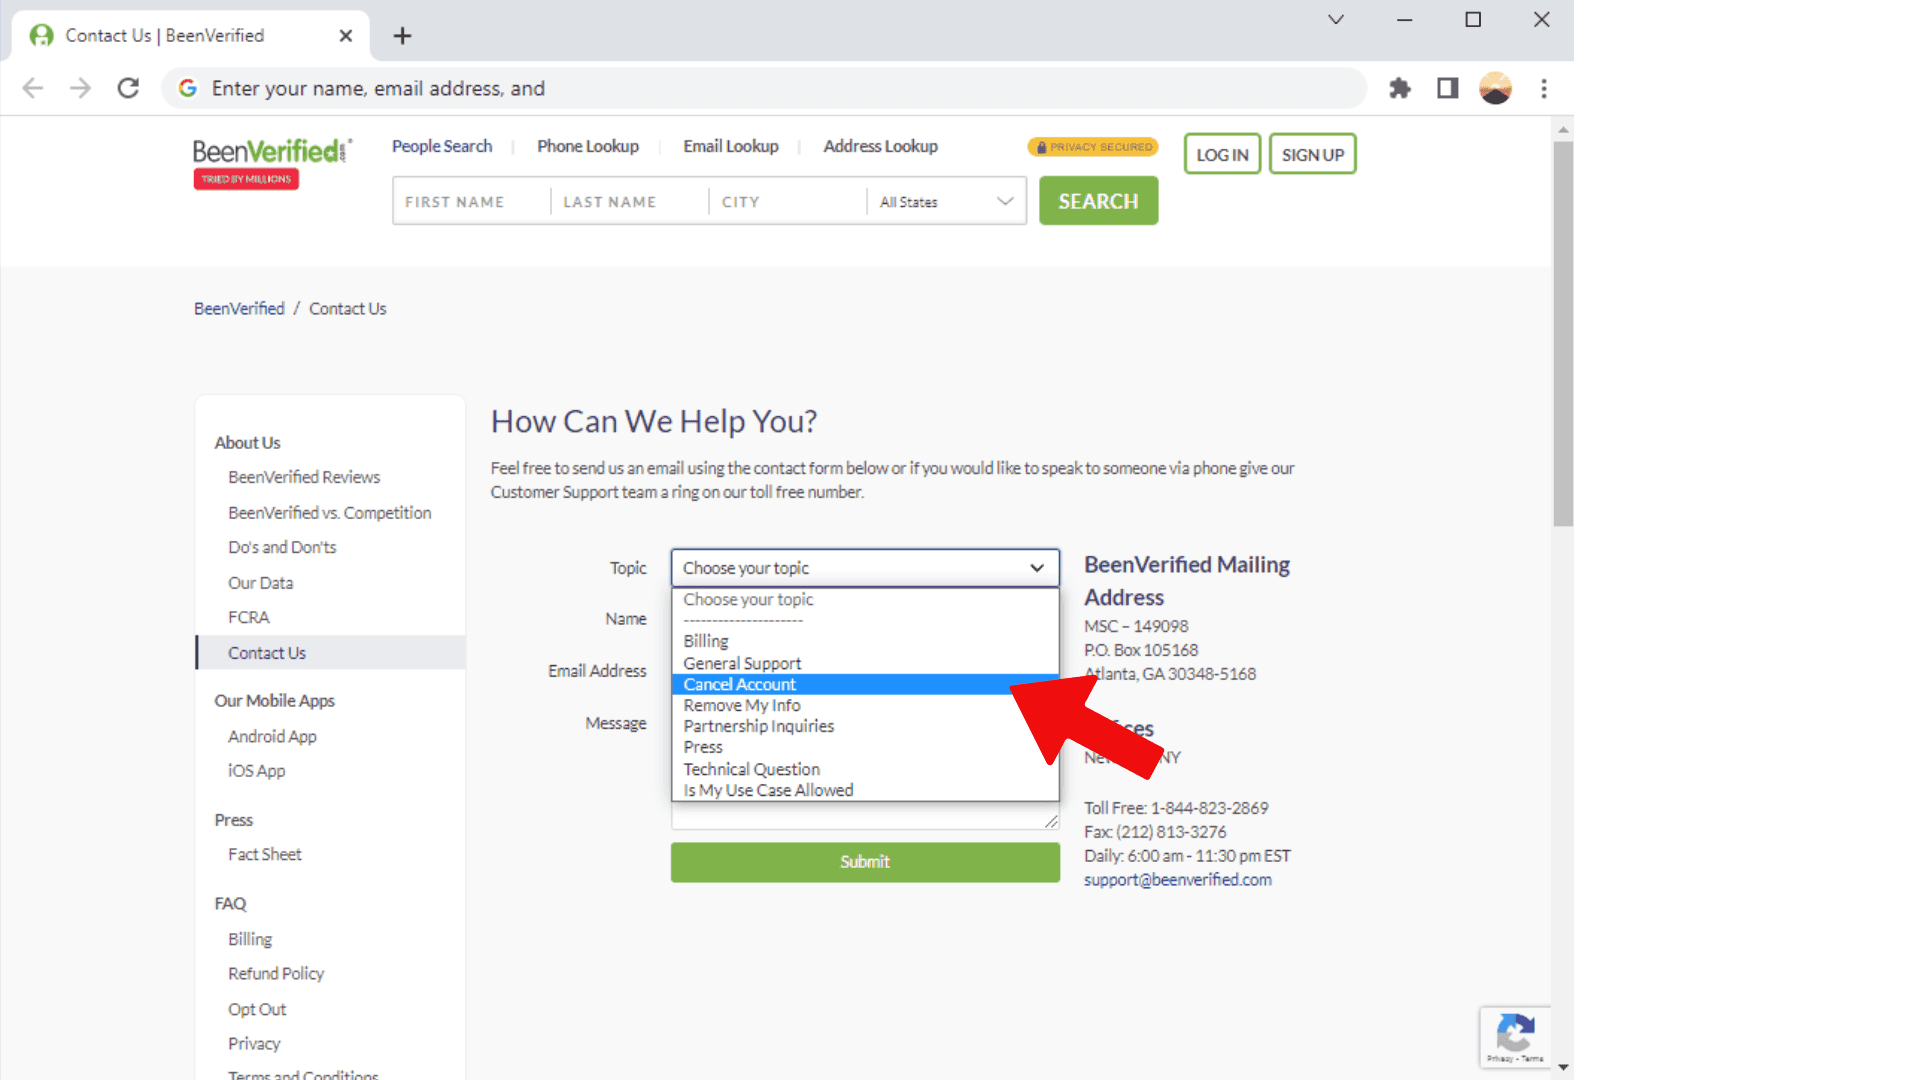Image resolution: width=1920 pixels, height=1080 pixels.
Task: Open the All States dropdown
Action: coord(946,202)
